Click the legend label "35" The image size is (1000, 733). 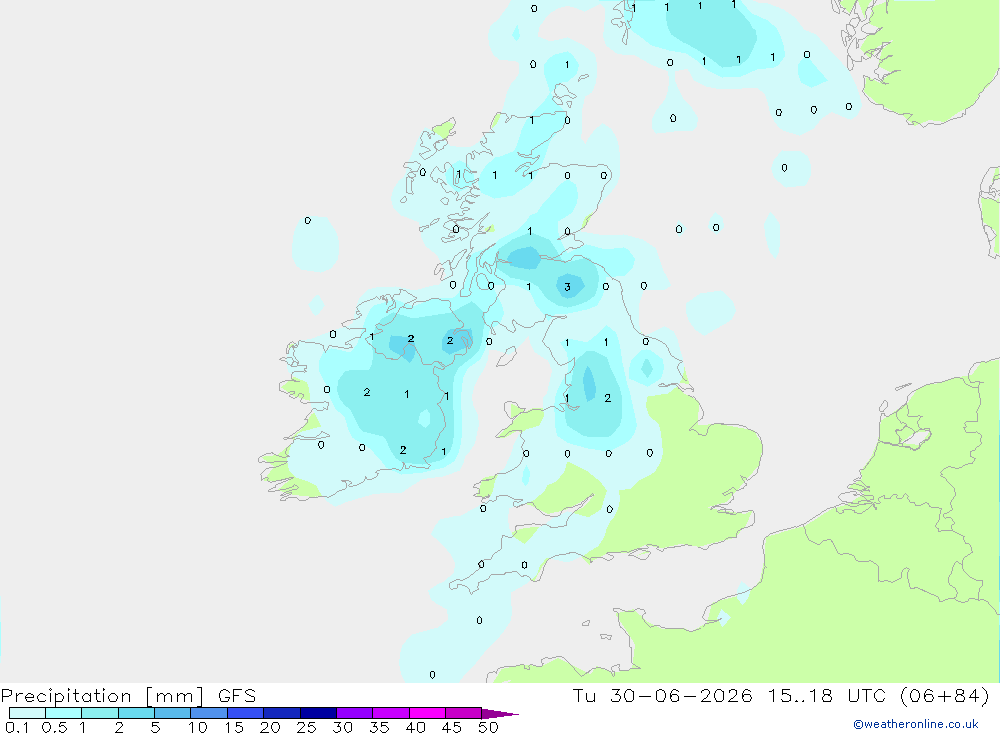pyautogui.click(x=379, y=727)
